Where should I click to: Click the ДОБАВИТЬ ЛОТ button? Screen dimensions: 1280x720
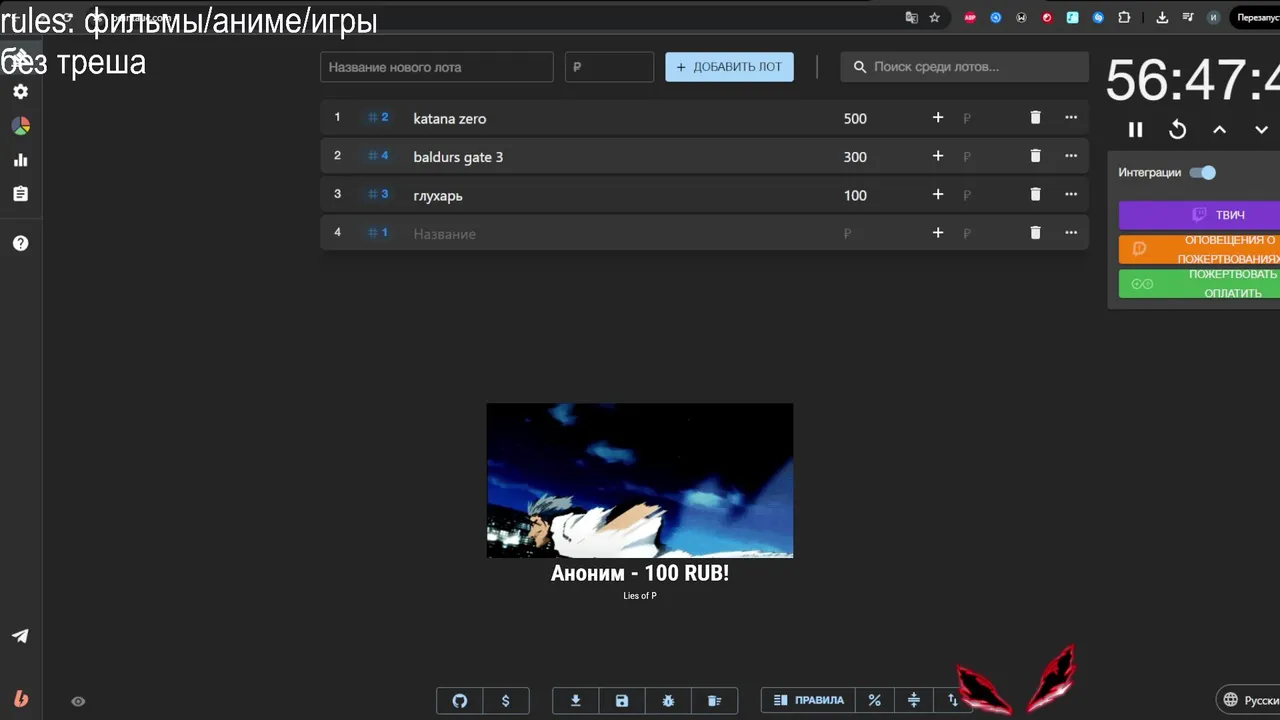pyautogui.click(x=730, y=67)
